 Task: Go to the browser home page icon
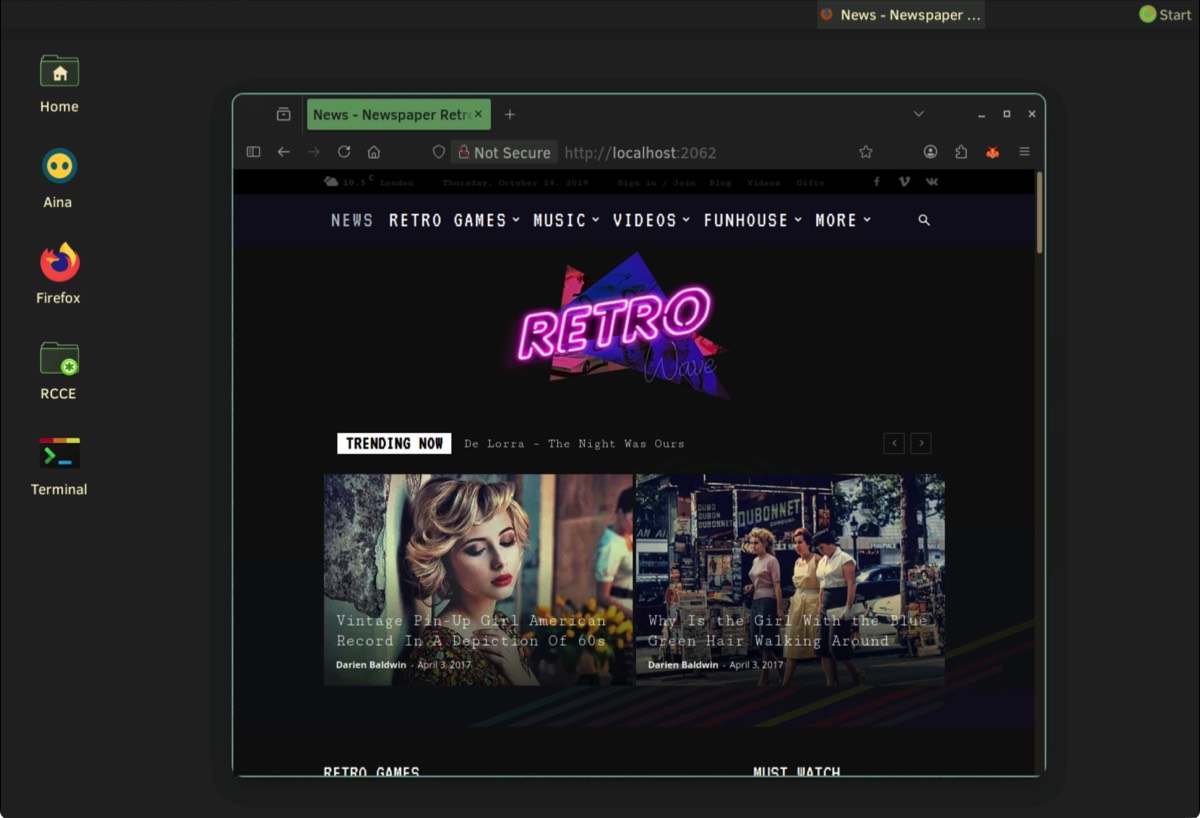(374, 152)
